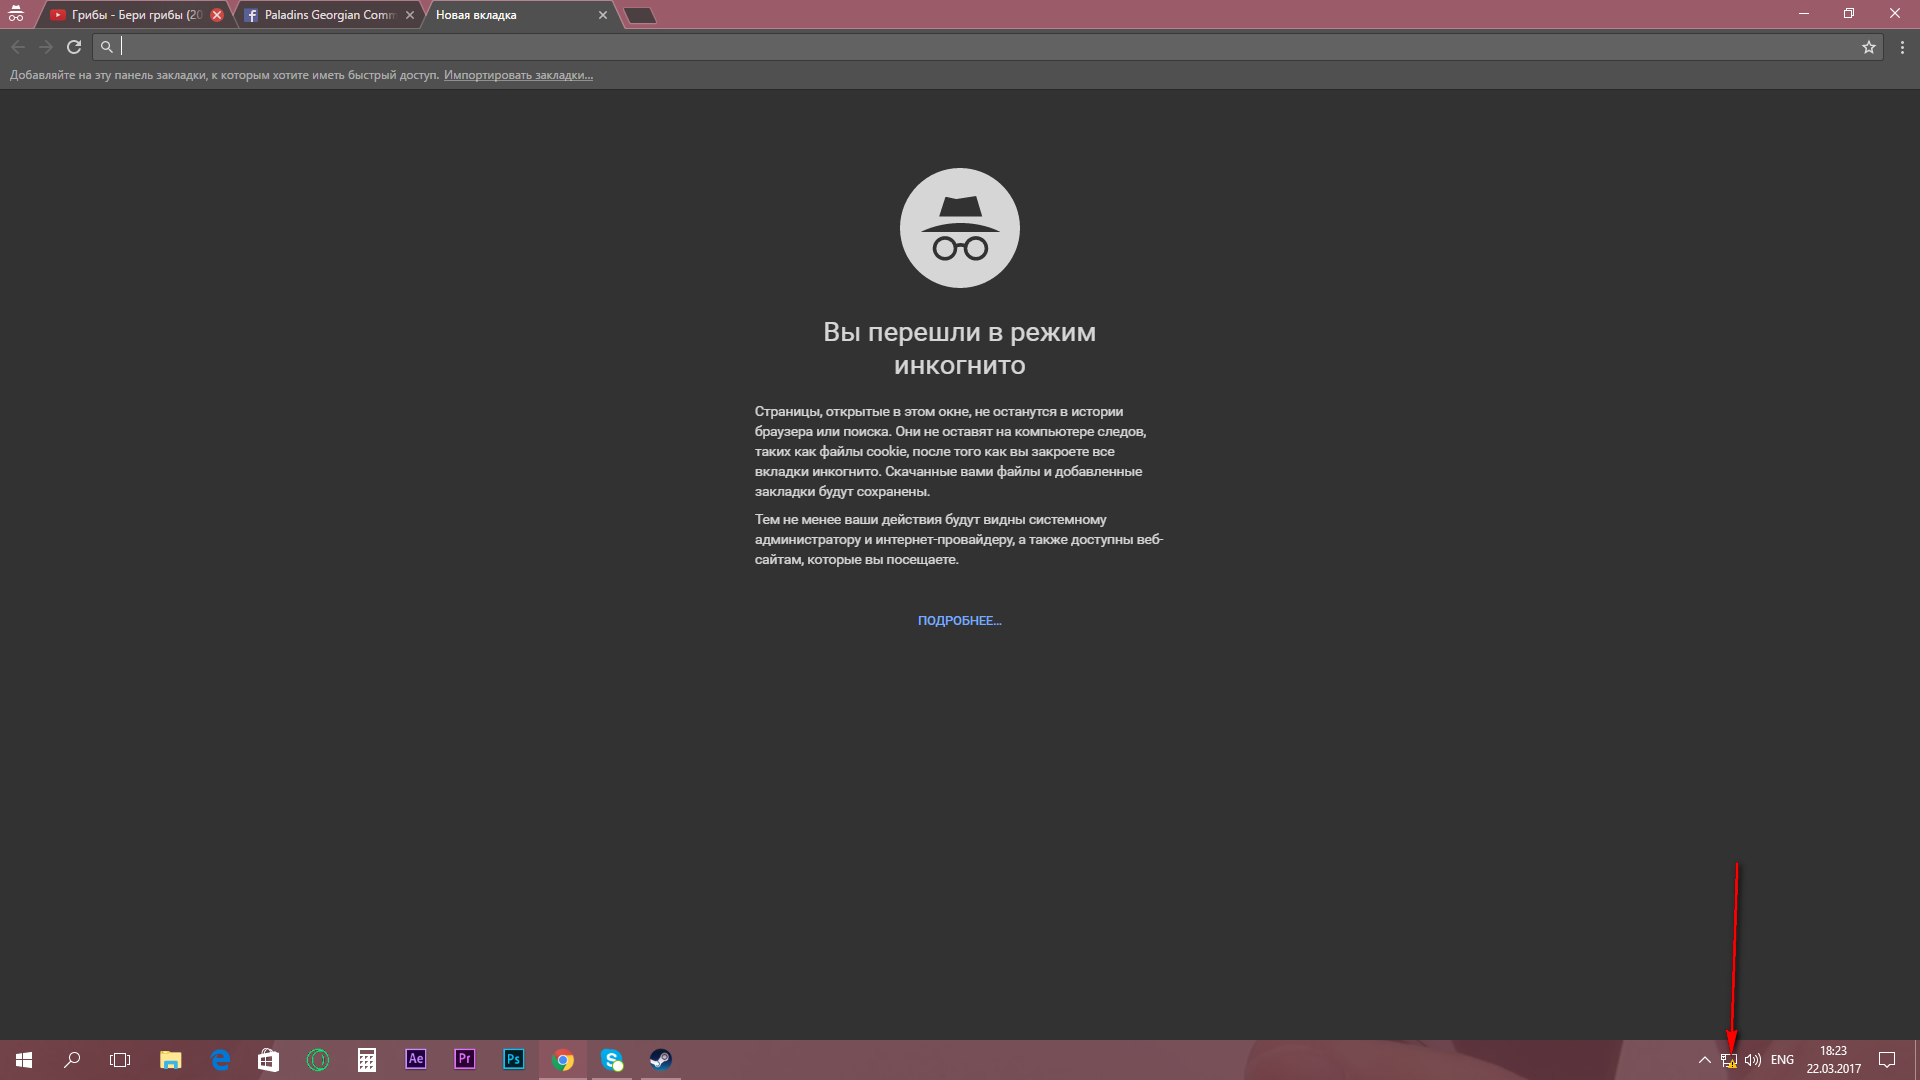Screen dimensions: 1920x1080
Task: Click the back navigation arrow
Action: coord(18,47)
